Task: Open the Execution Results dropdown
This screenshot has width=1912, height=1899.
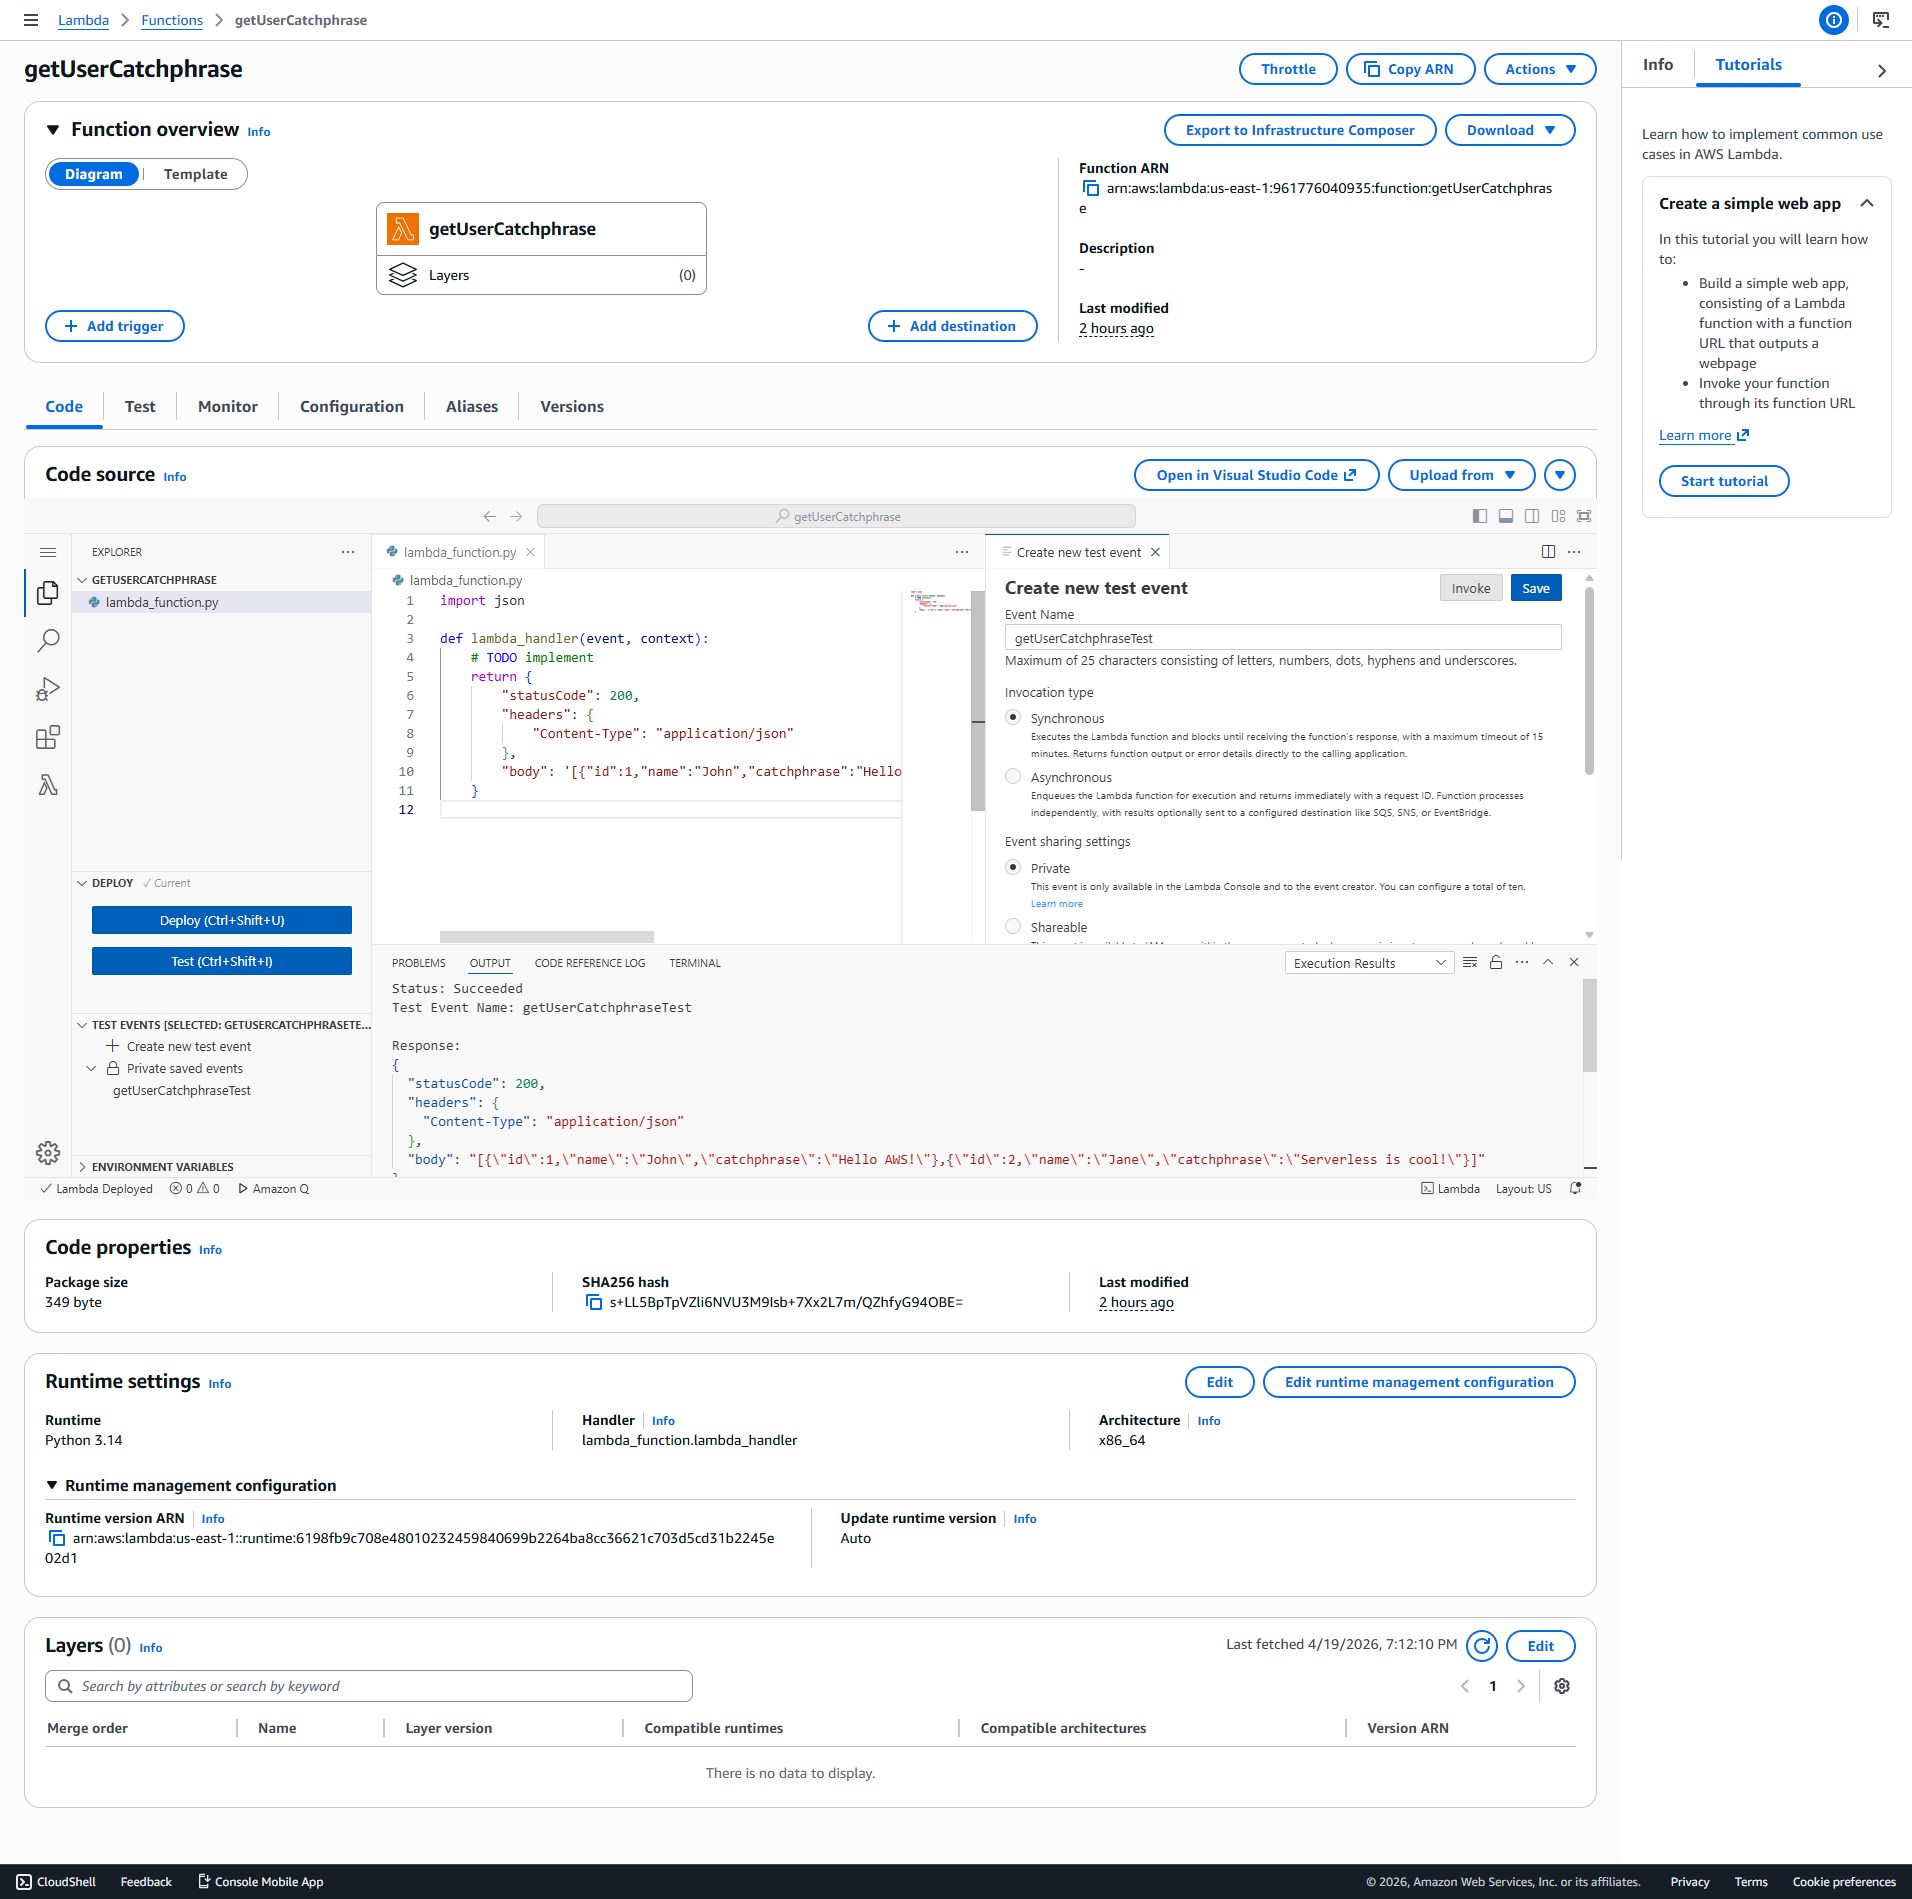Action: [x=1369, y=963]
